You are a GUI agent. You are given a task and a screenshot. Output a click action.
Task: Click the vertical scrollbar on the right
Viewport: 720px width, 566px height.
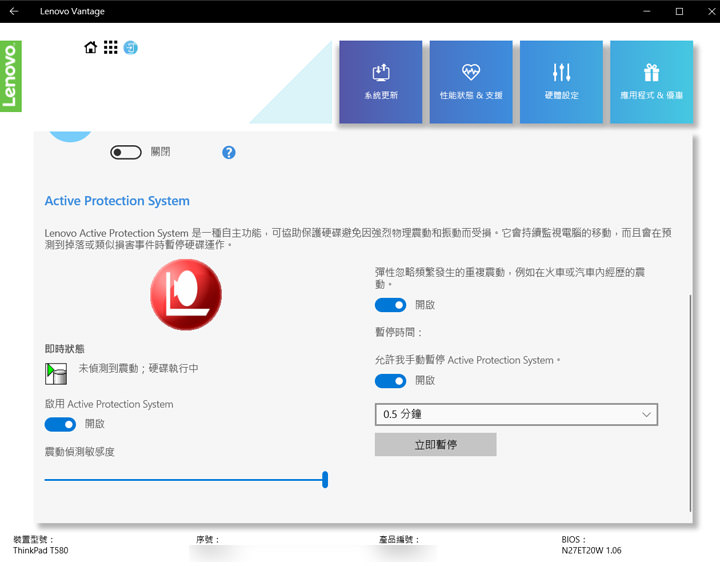tap(690, 400)
